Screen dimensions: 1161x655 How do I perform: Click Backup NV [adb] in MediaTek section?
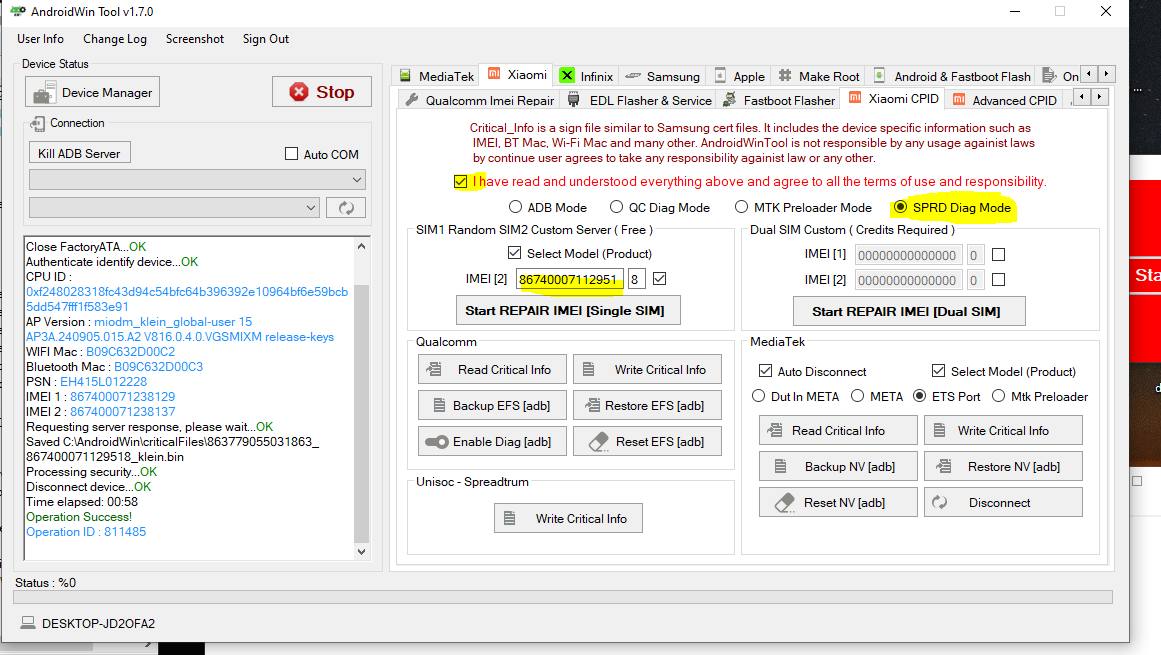tap(838, 467)
